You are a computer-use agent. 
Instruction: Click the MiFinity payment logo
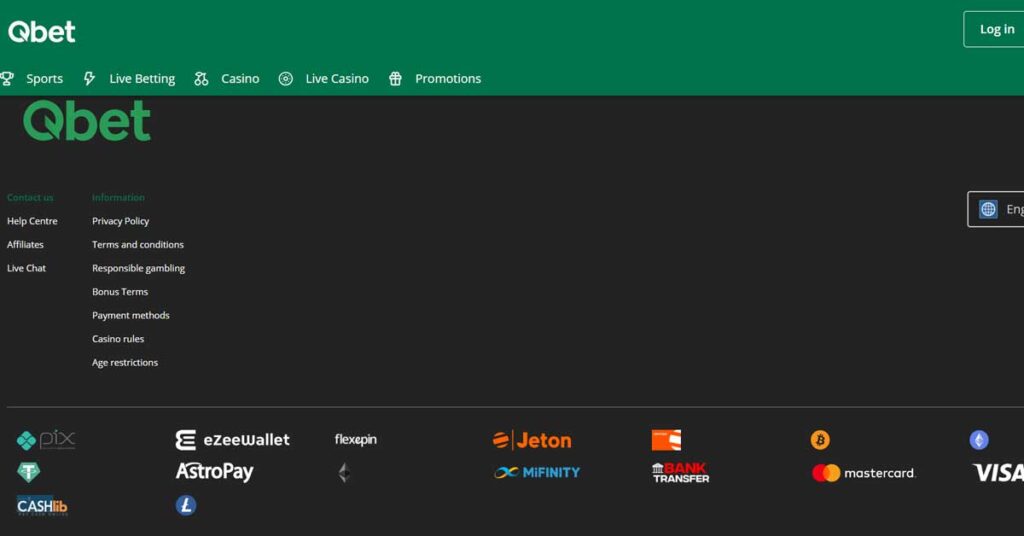pyautogui.click(x=537, y=472)
